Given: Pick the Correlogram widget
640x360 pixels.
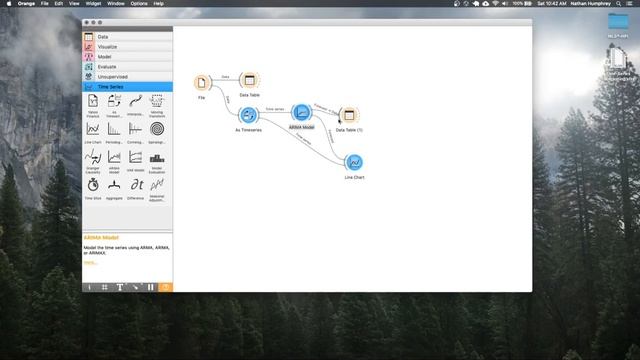Looking at the screenshot, I should pos(136,133).
